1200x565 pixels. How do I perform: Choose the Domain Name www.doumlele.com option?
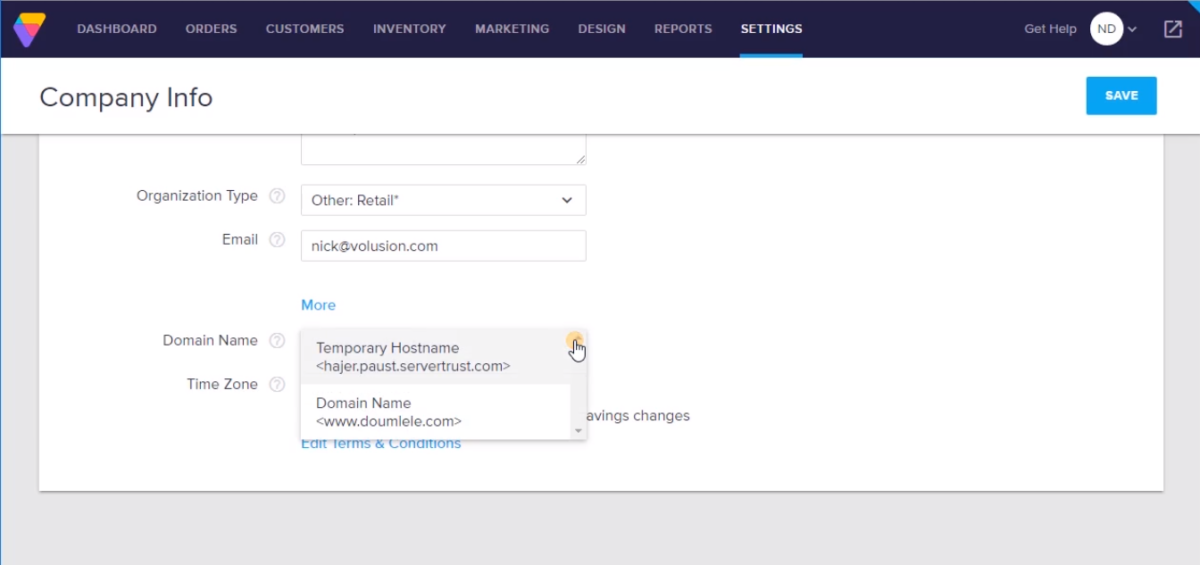click(x=435, y=412)
